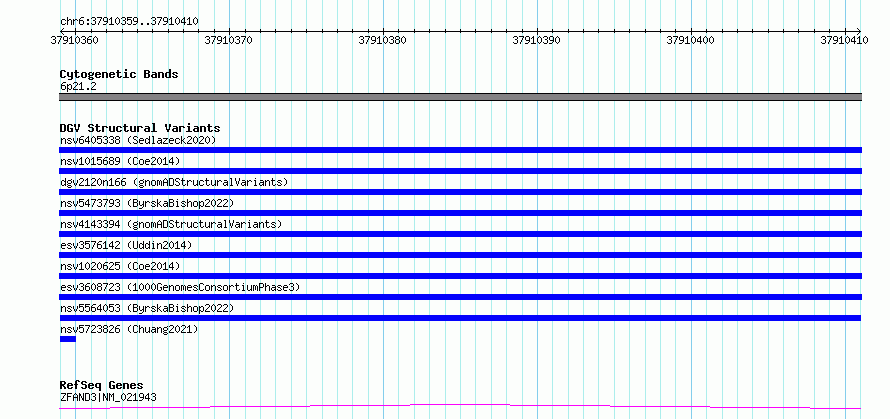Click the blue bar under nsv1015689

[x=460, y=171]
